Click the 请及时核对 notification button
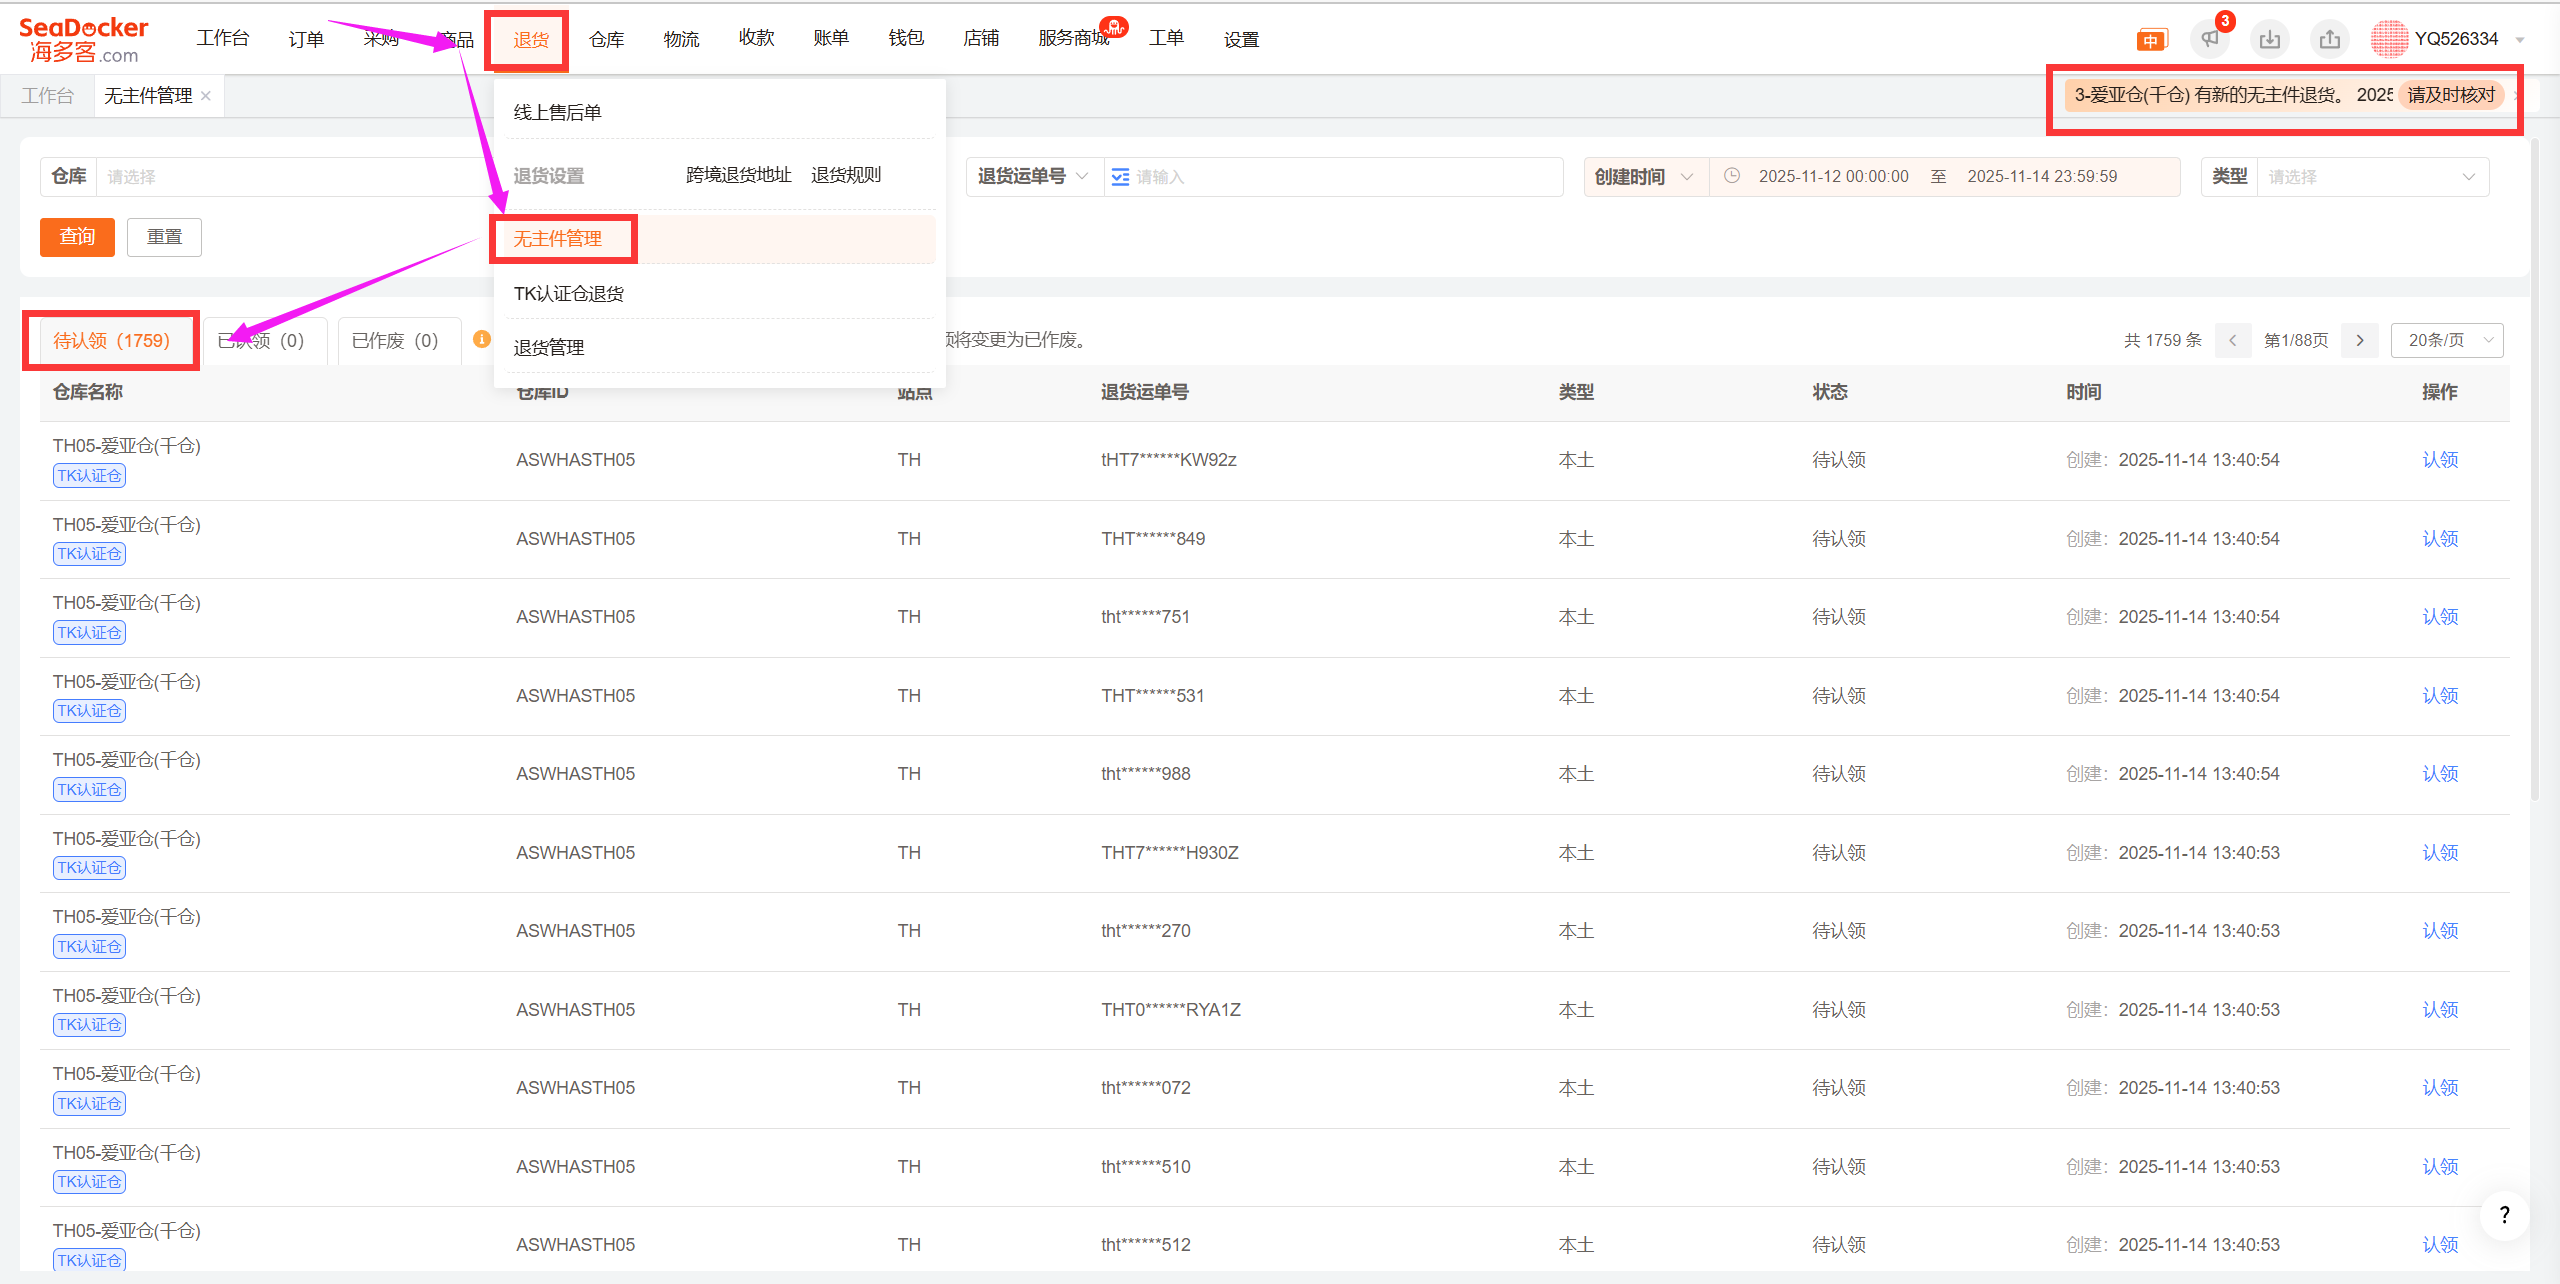This screenshot has width=2560, height=1284. click(2451, 95)
